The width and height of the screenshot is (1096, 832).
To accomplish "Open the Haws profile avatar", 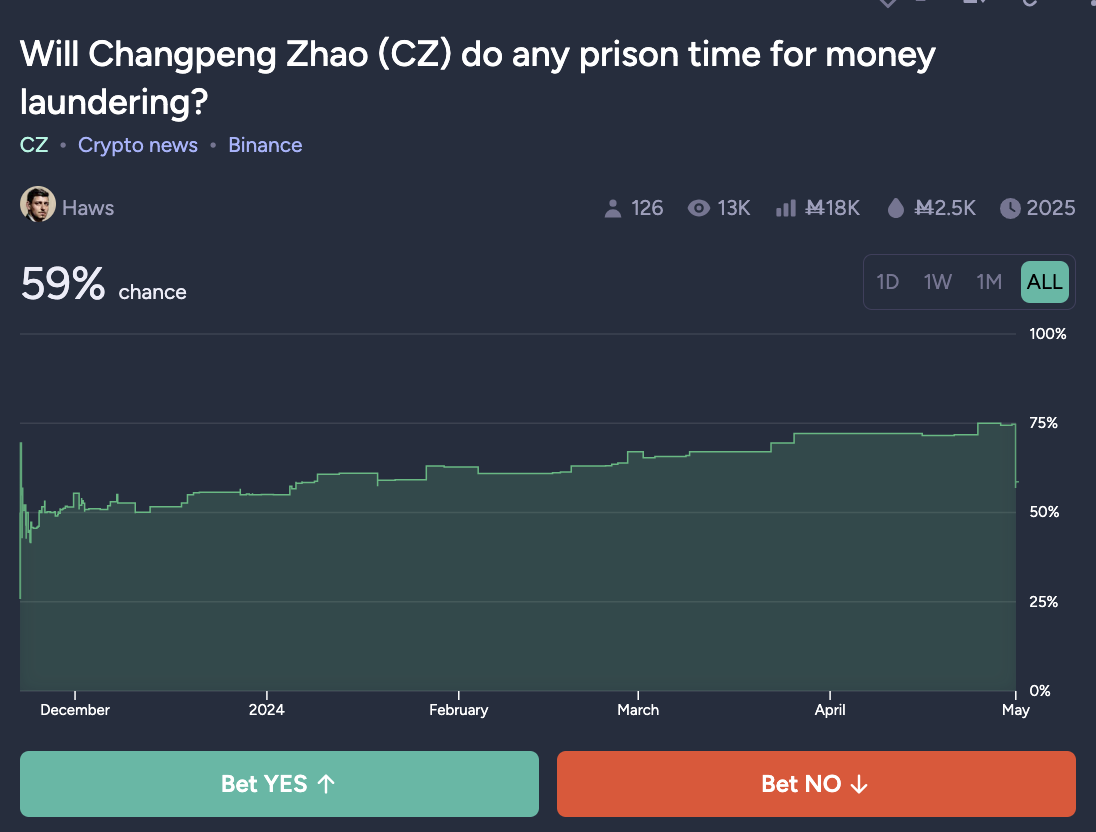I will 38,205.
